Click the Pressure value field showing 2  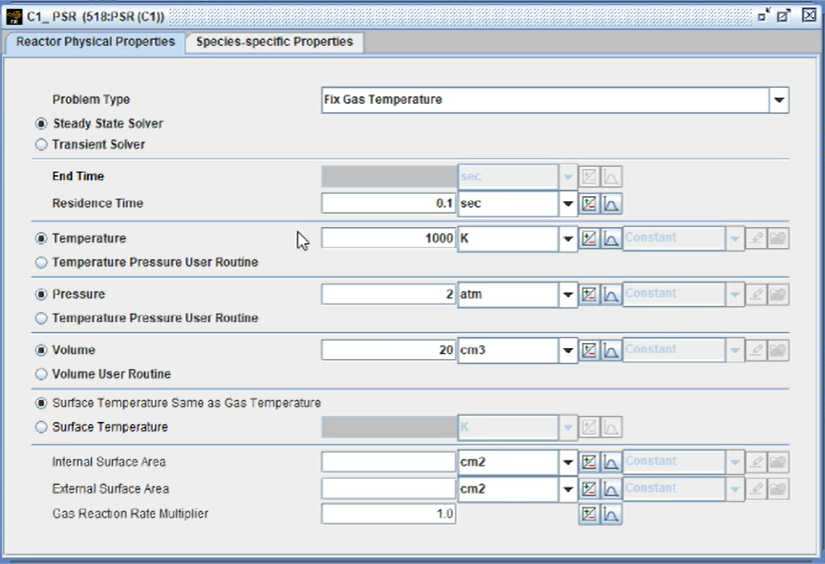(x=389, y=294)
